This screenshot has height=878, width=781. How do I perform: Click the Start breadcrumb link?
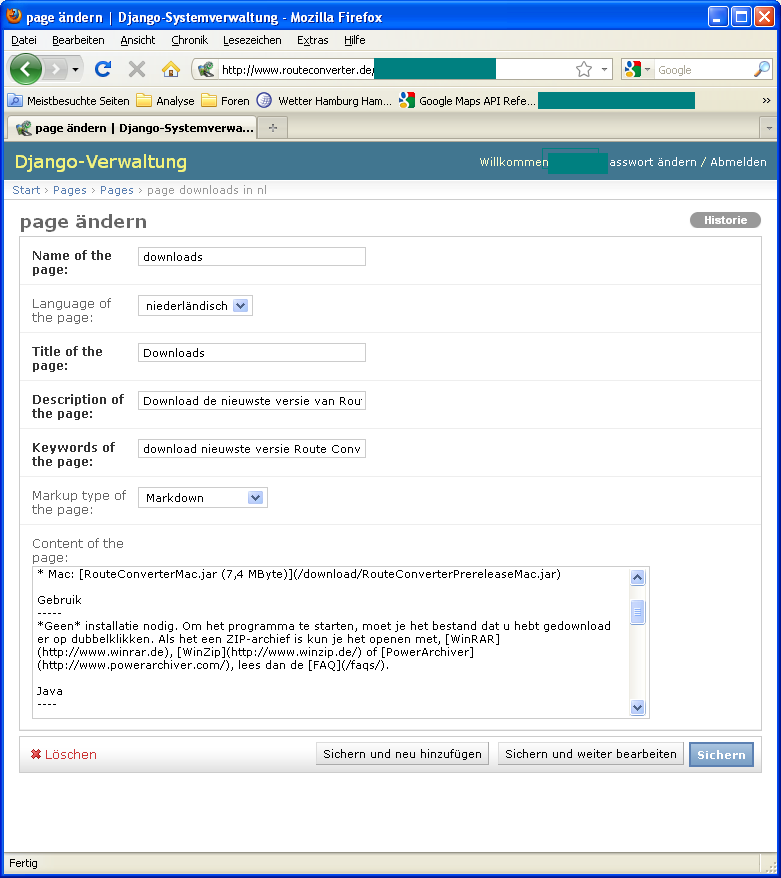[x=26, y=190]
